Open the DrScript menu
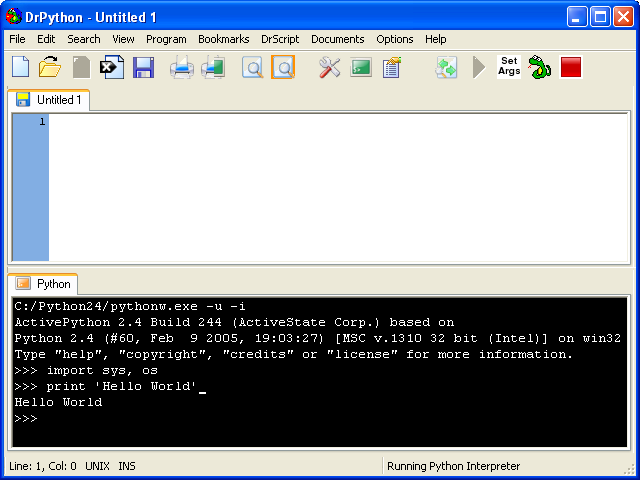 [280, 39]
